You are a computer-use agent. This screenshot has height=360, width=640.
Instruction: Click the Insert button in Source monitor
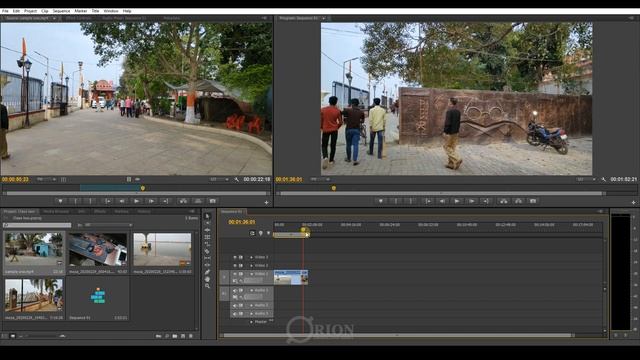tap(183, 201)
